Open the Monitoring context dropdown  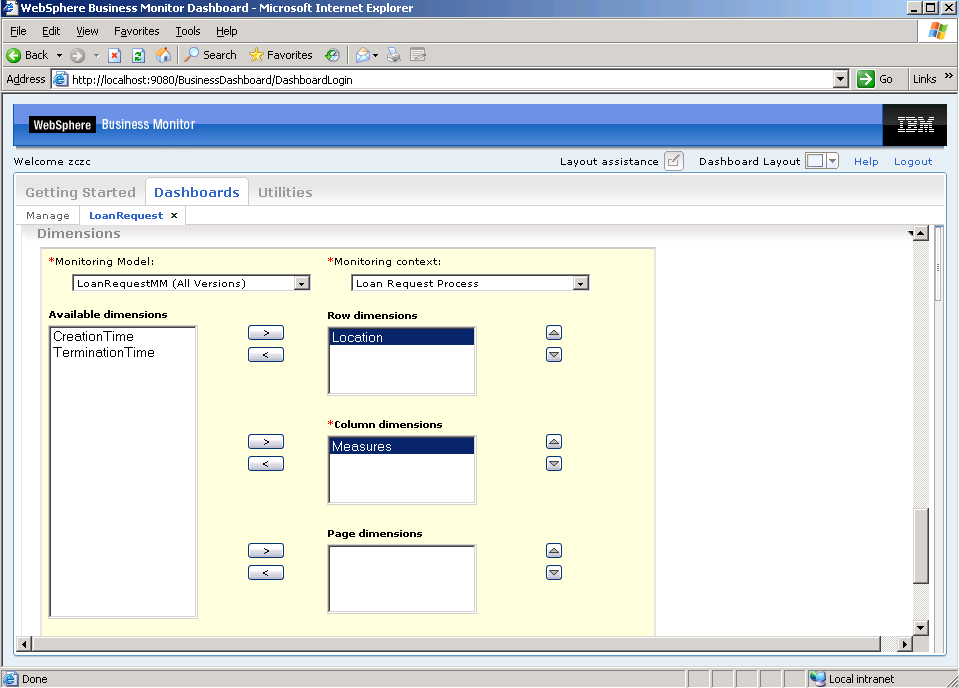[x=580, y=283]
